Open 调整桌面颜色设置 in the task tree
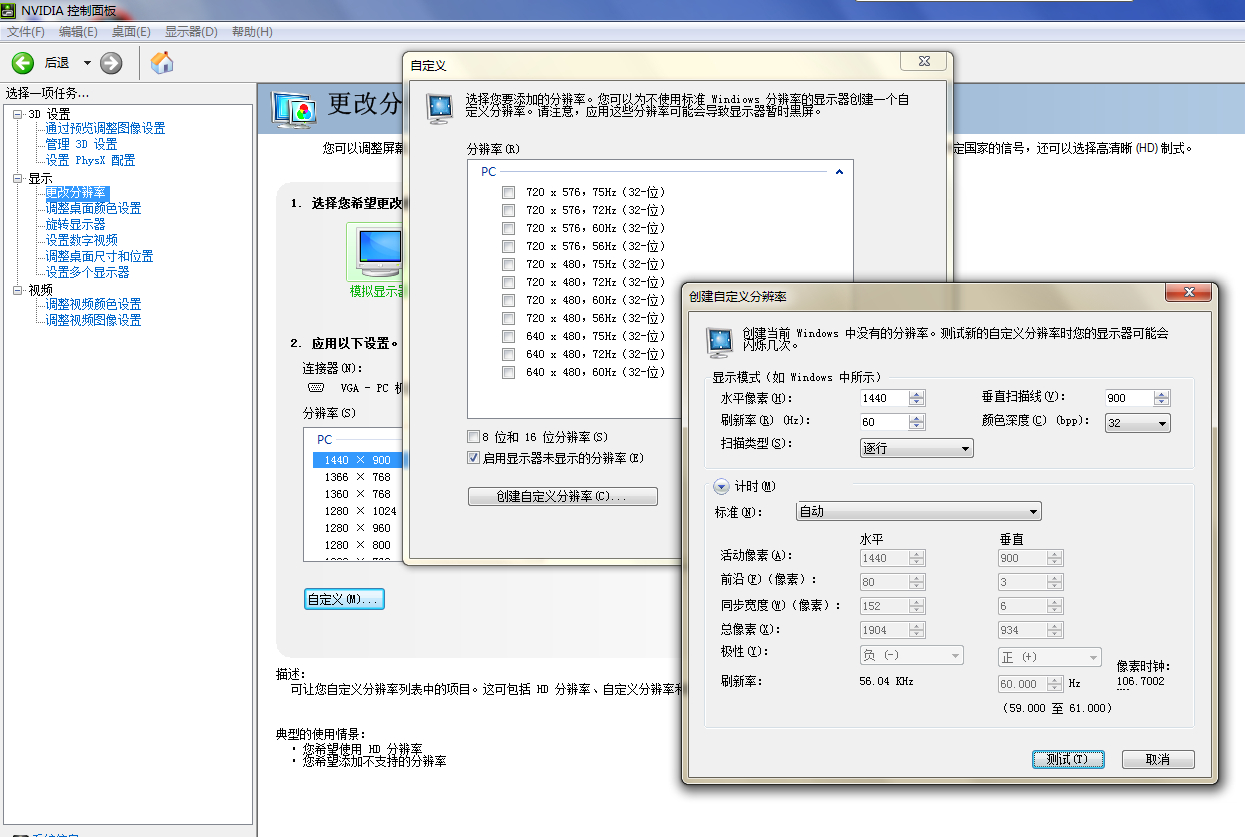 click(x=93, y=208)
